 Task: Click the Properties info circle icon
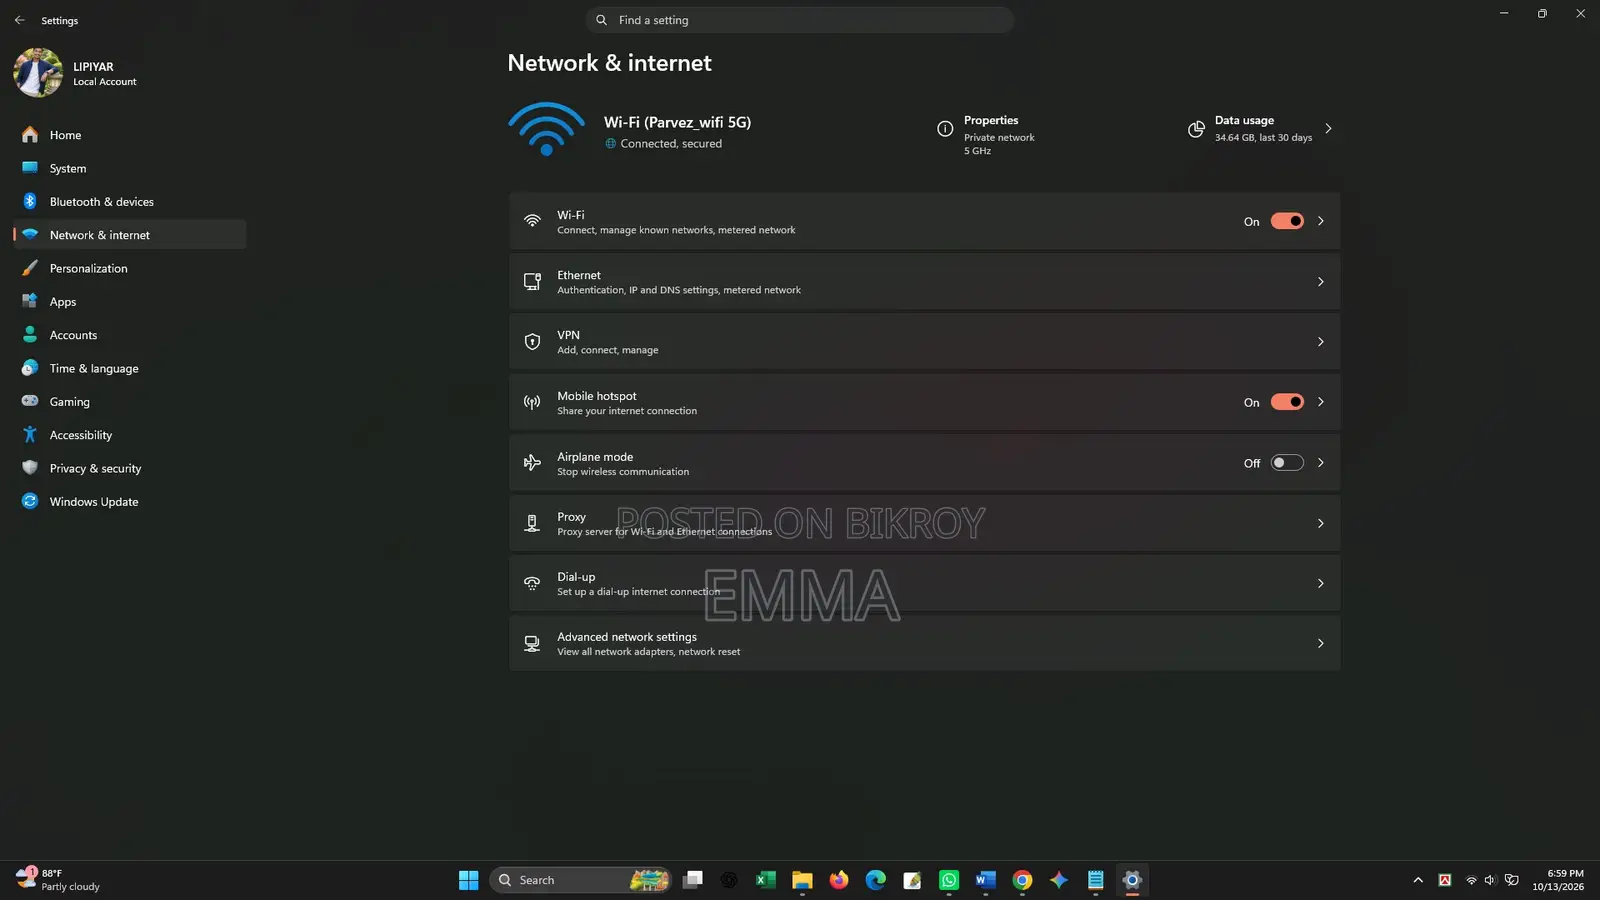(x=945, y=129)
